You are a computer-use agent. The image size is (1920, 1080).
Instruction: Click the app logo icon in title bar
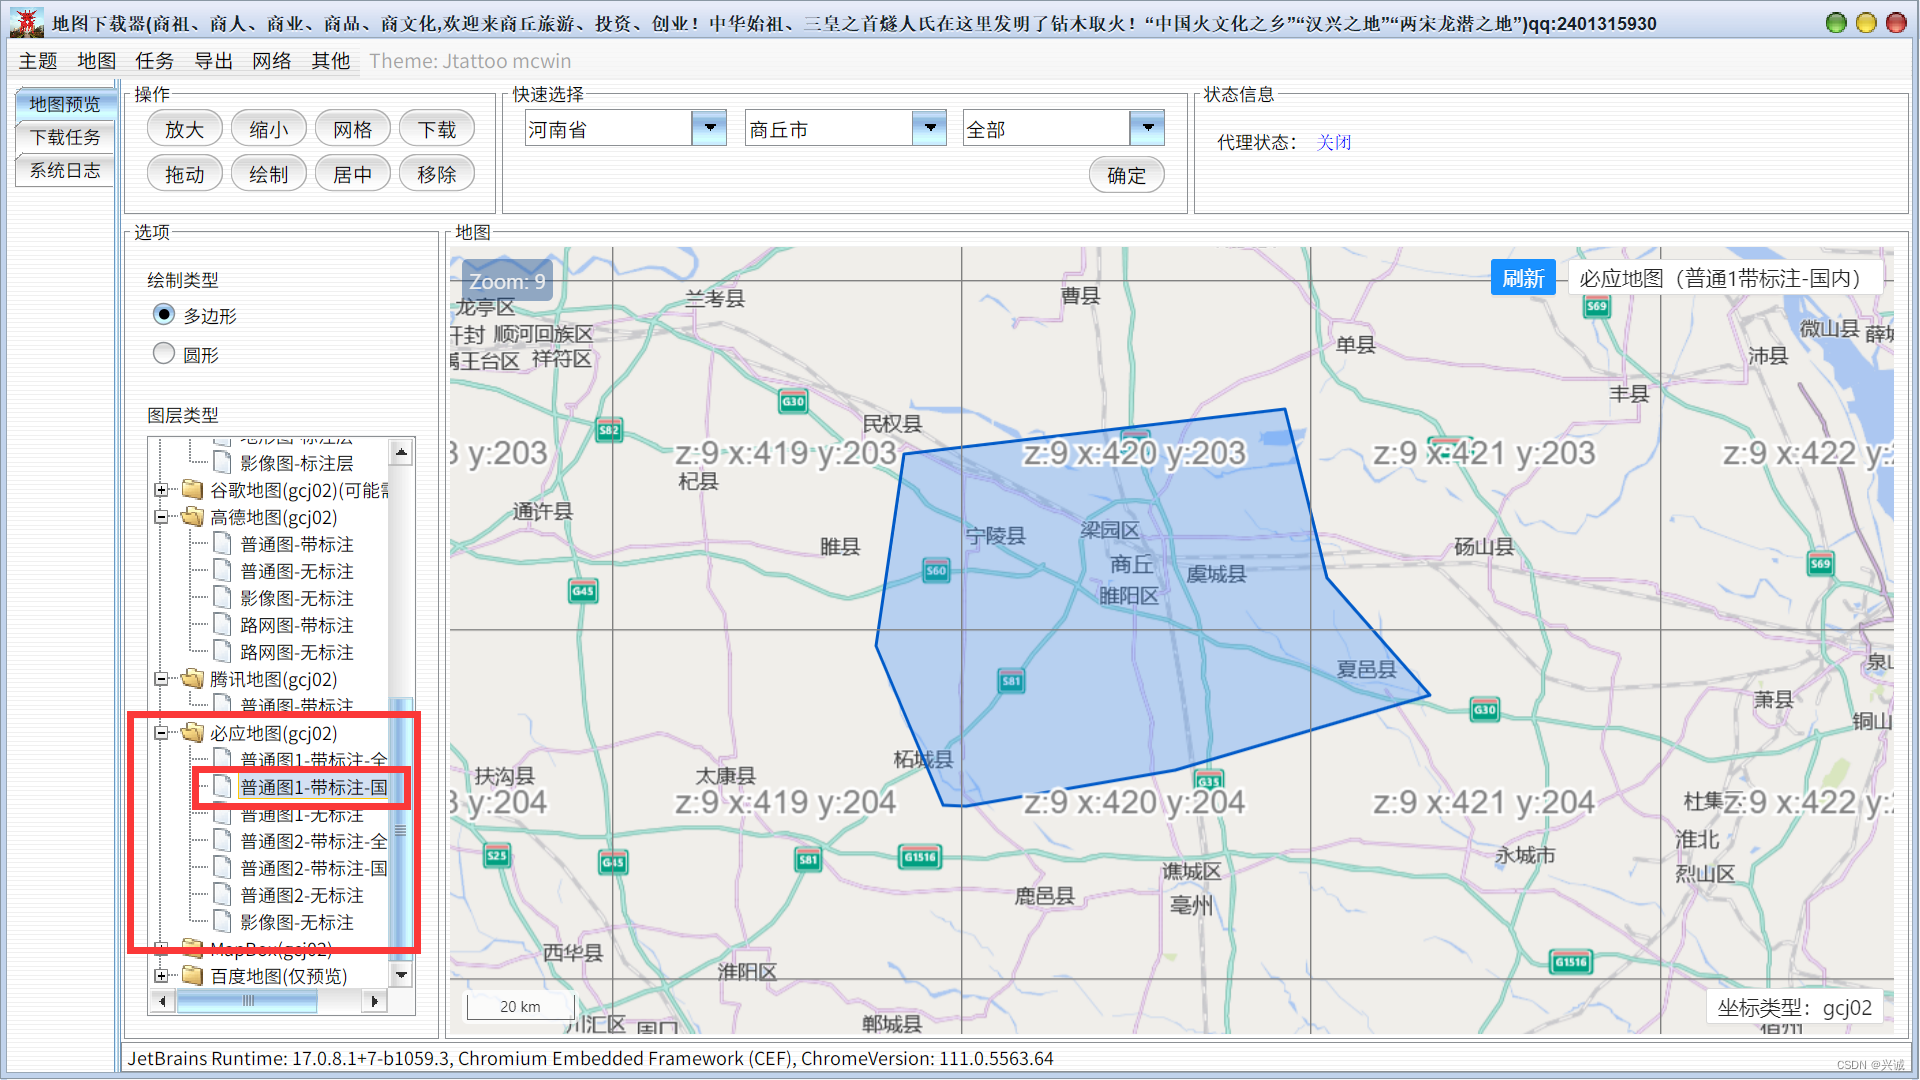[27, 22]
